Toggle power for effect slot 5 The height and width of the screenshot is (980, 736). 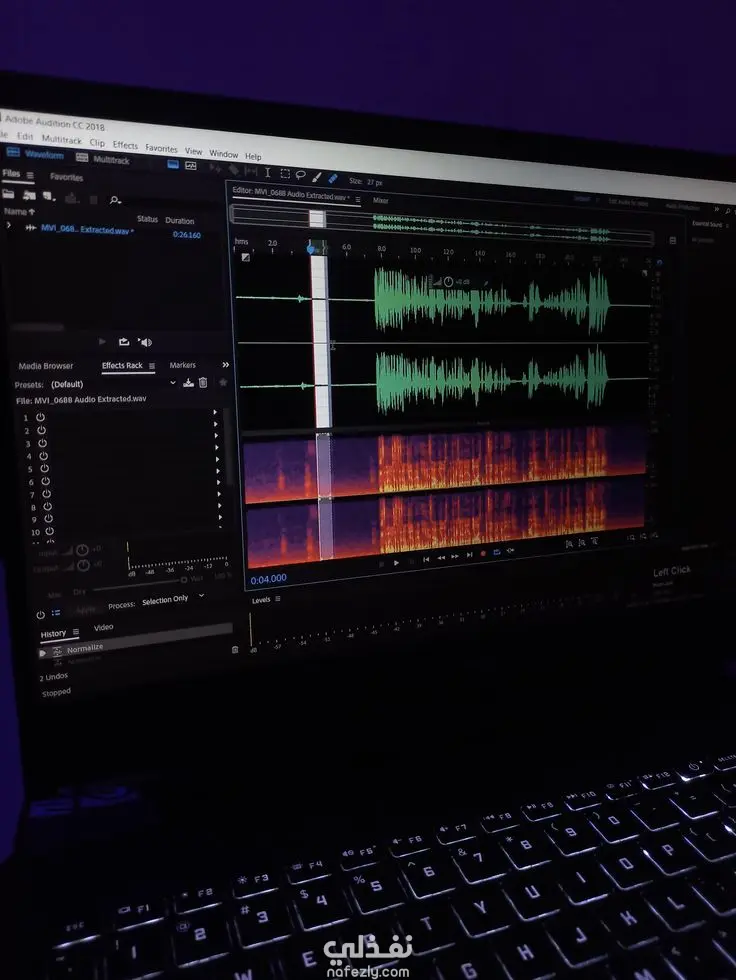pos(44,468)
